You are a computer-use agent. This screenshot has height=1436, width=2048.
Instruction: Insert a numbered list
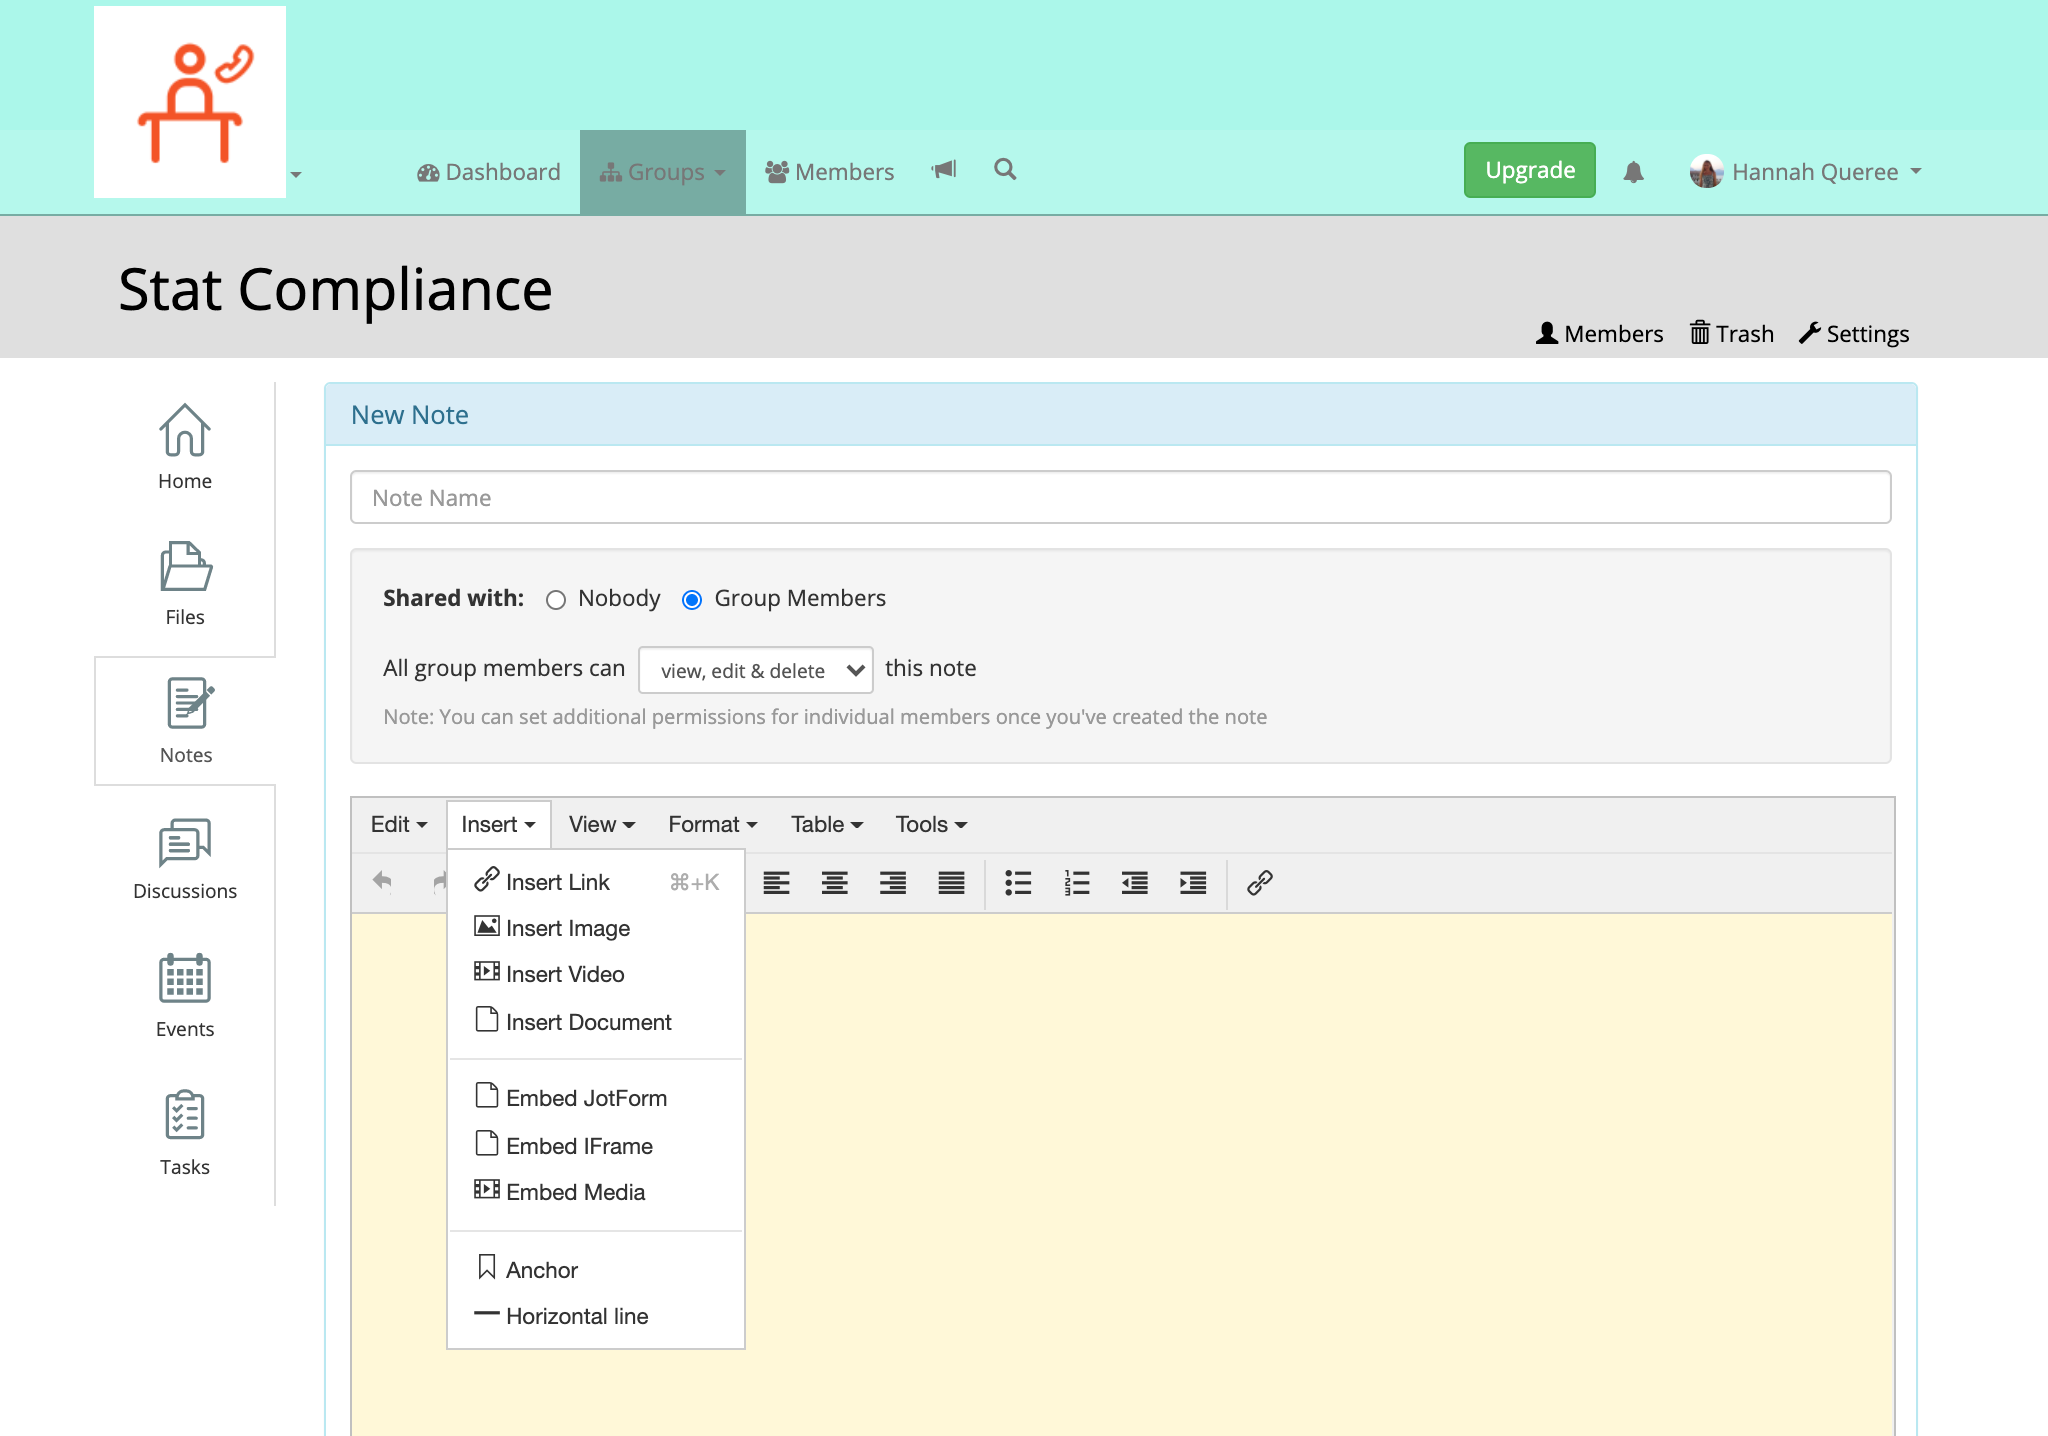point(1076,882)
